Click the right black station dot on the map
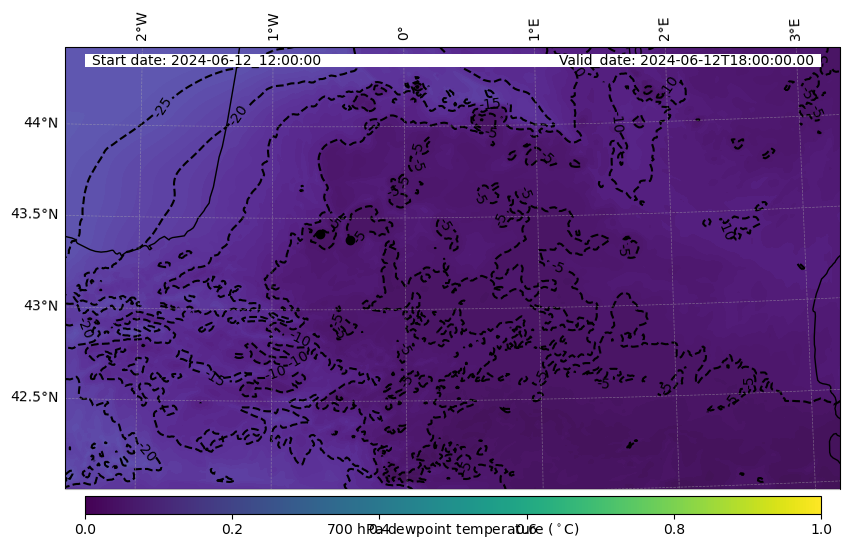The height and width of the screenshot is (557, 850). click(350, 239)
